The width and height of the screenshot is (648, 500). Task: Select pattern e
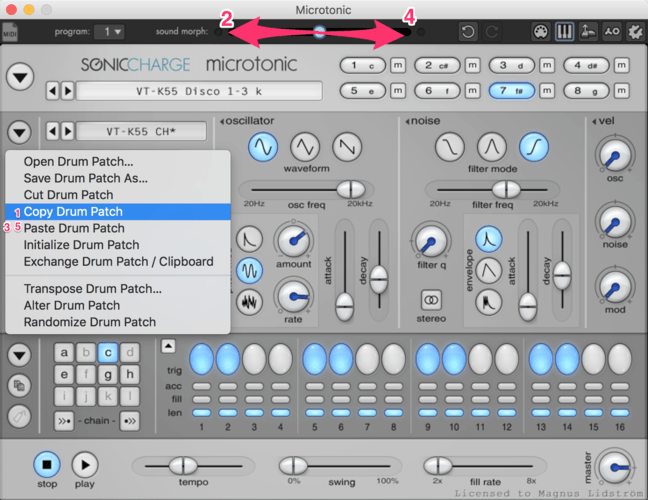[64, 374]
